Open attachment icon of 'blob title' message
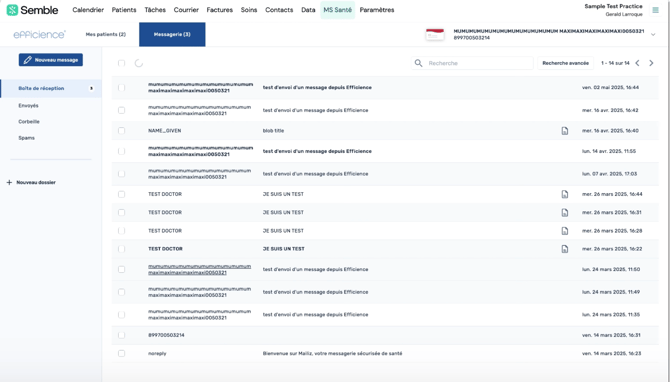Screen dimensions: 670x382 [565, 131]
